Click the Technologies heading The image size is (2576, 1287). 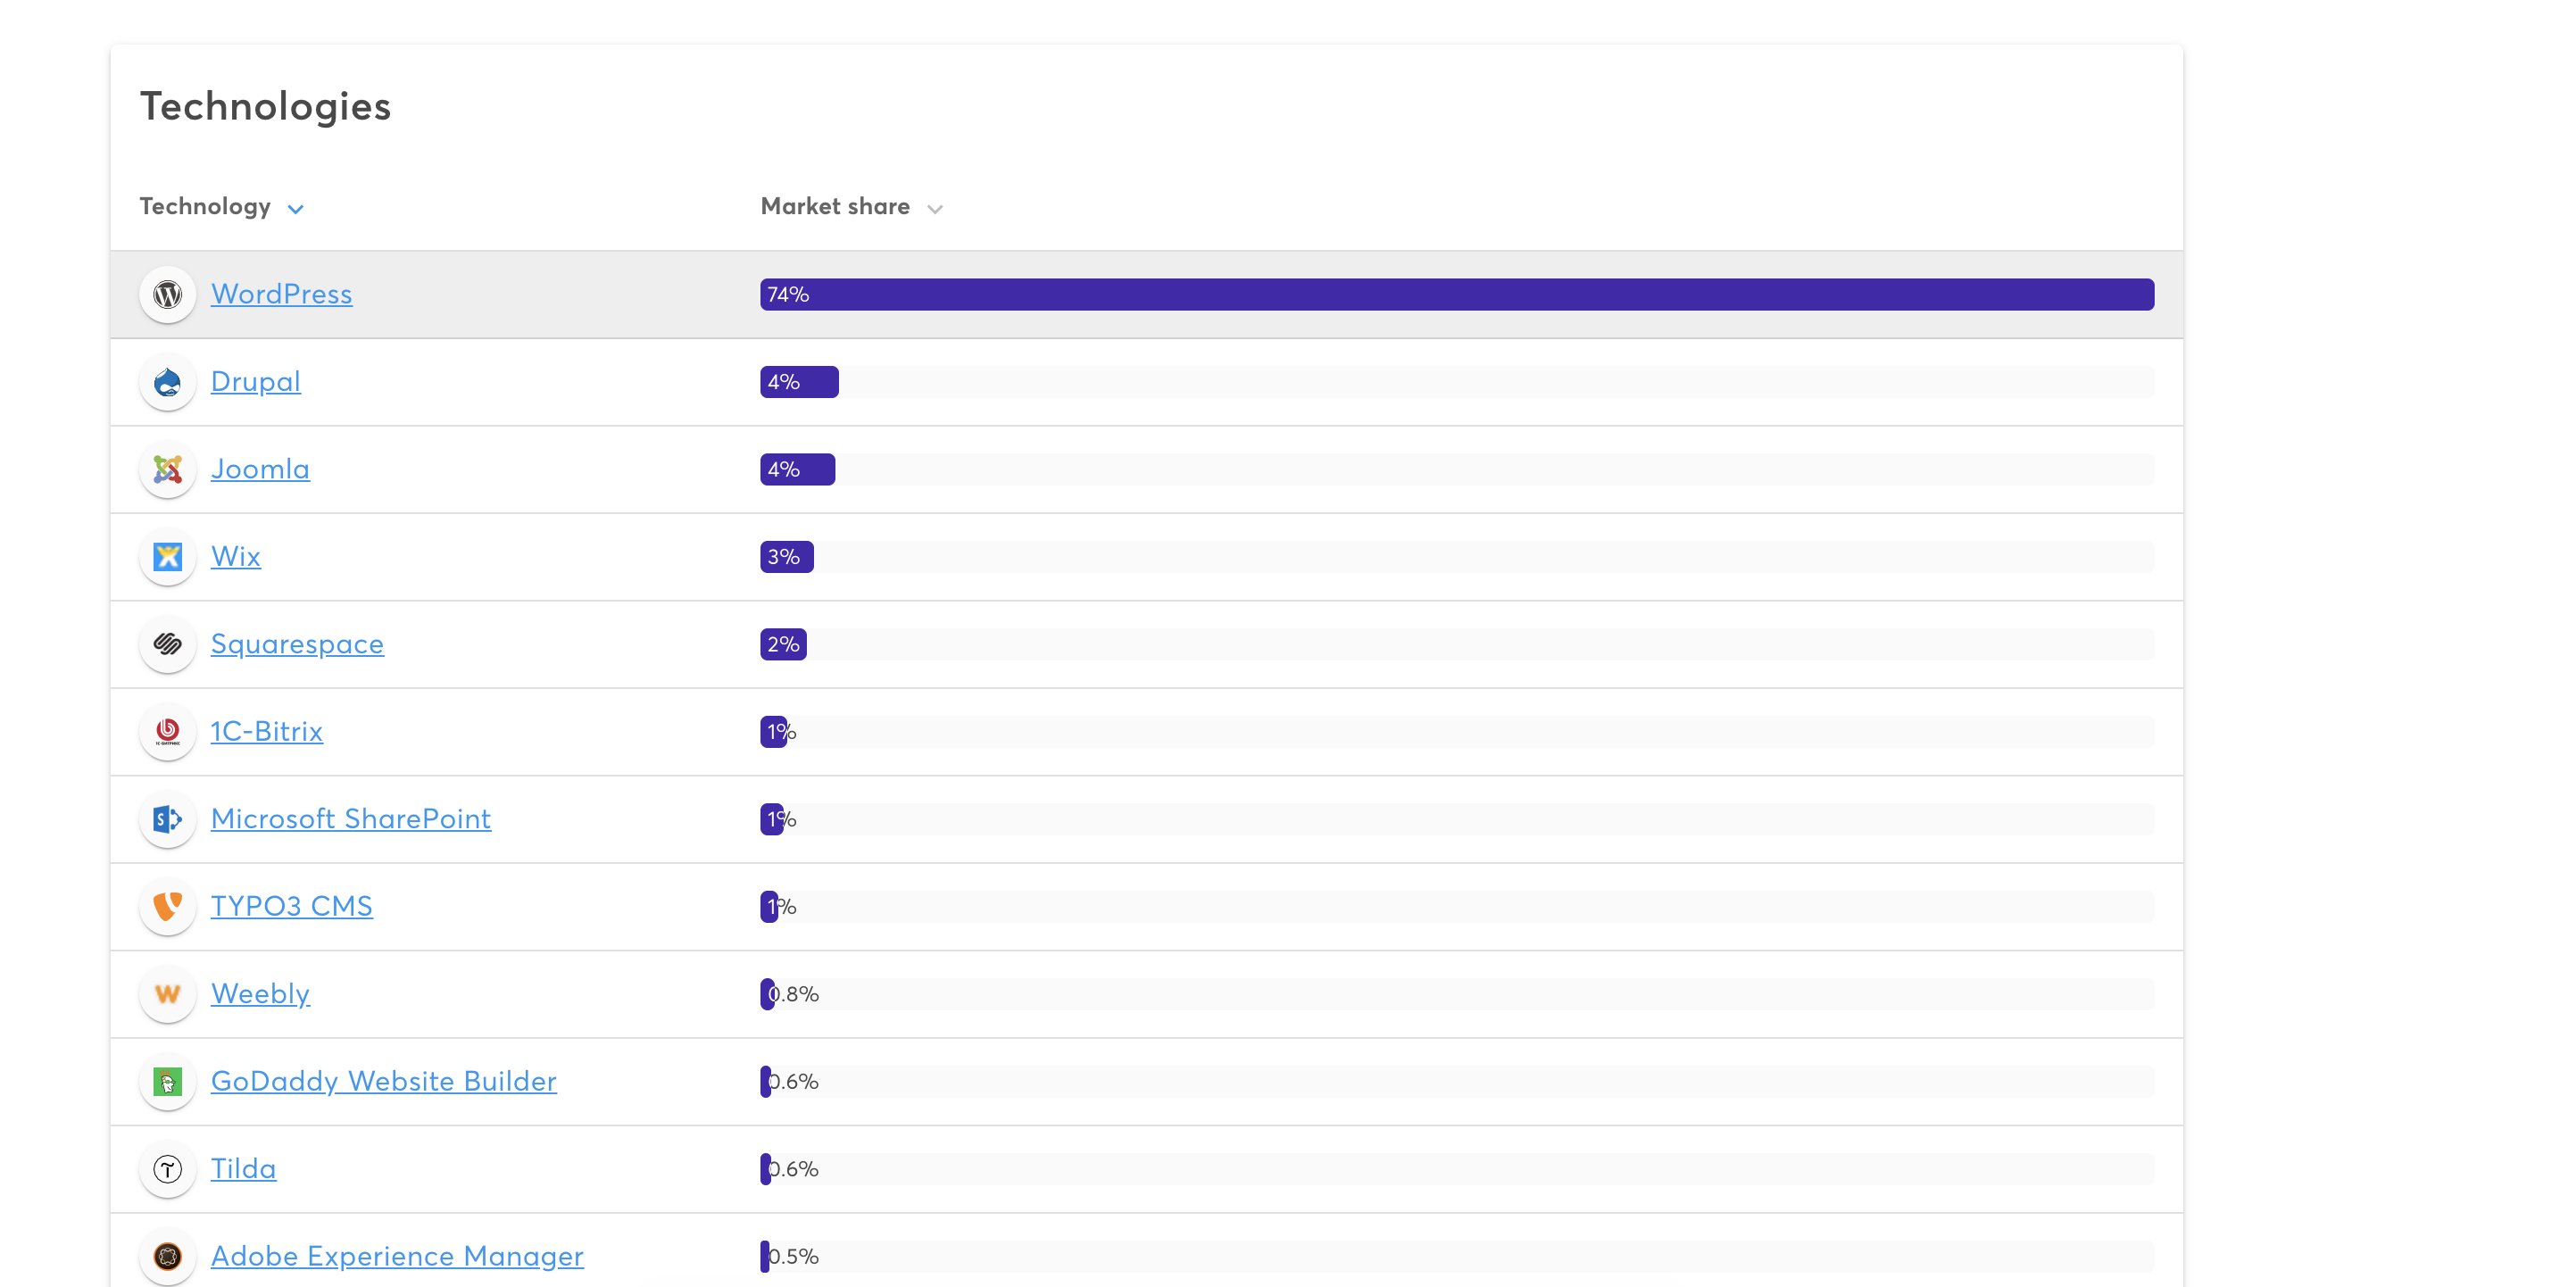[265, 107]
